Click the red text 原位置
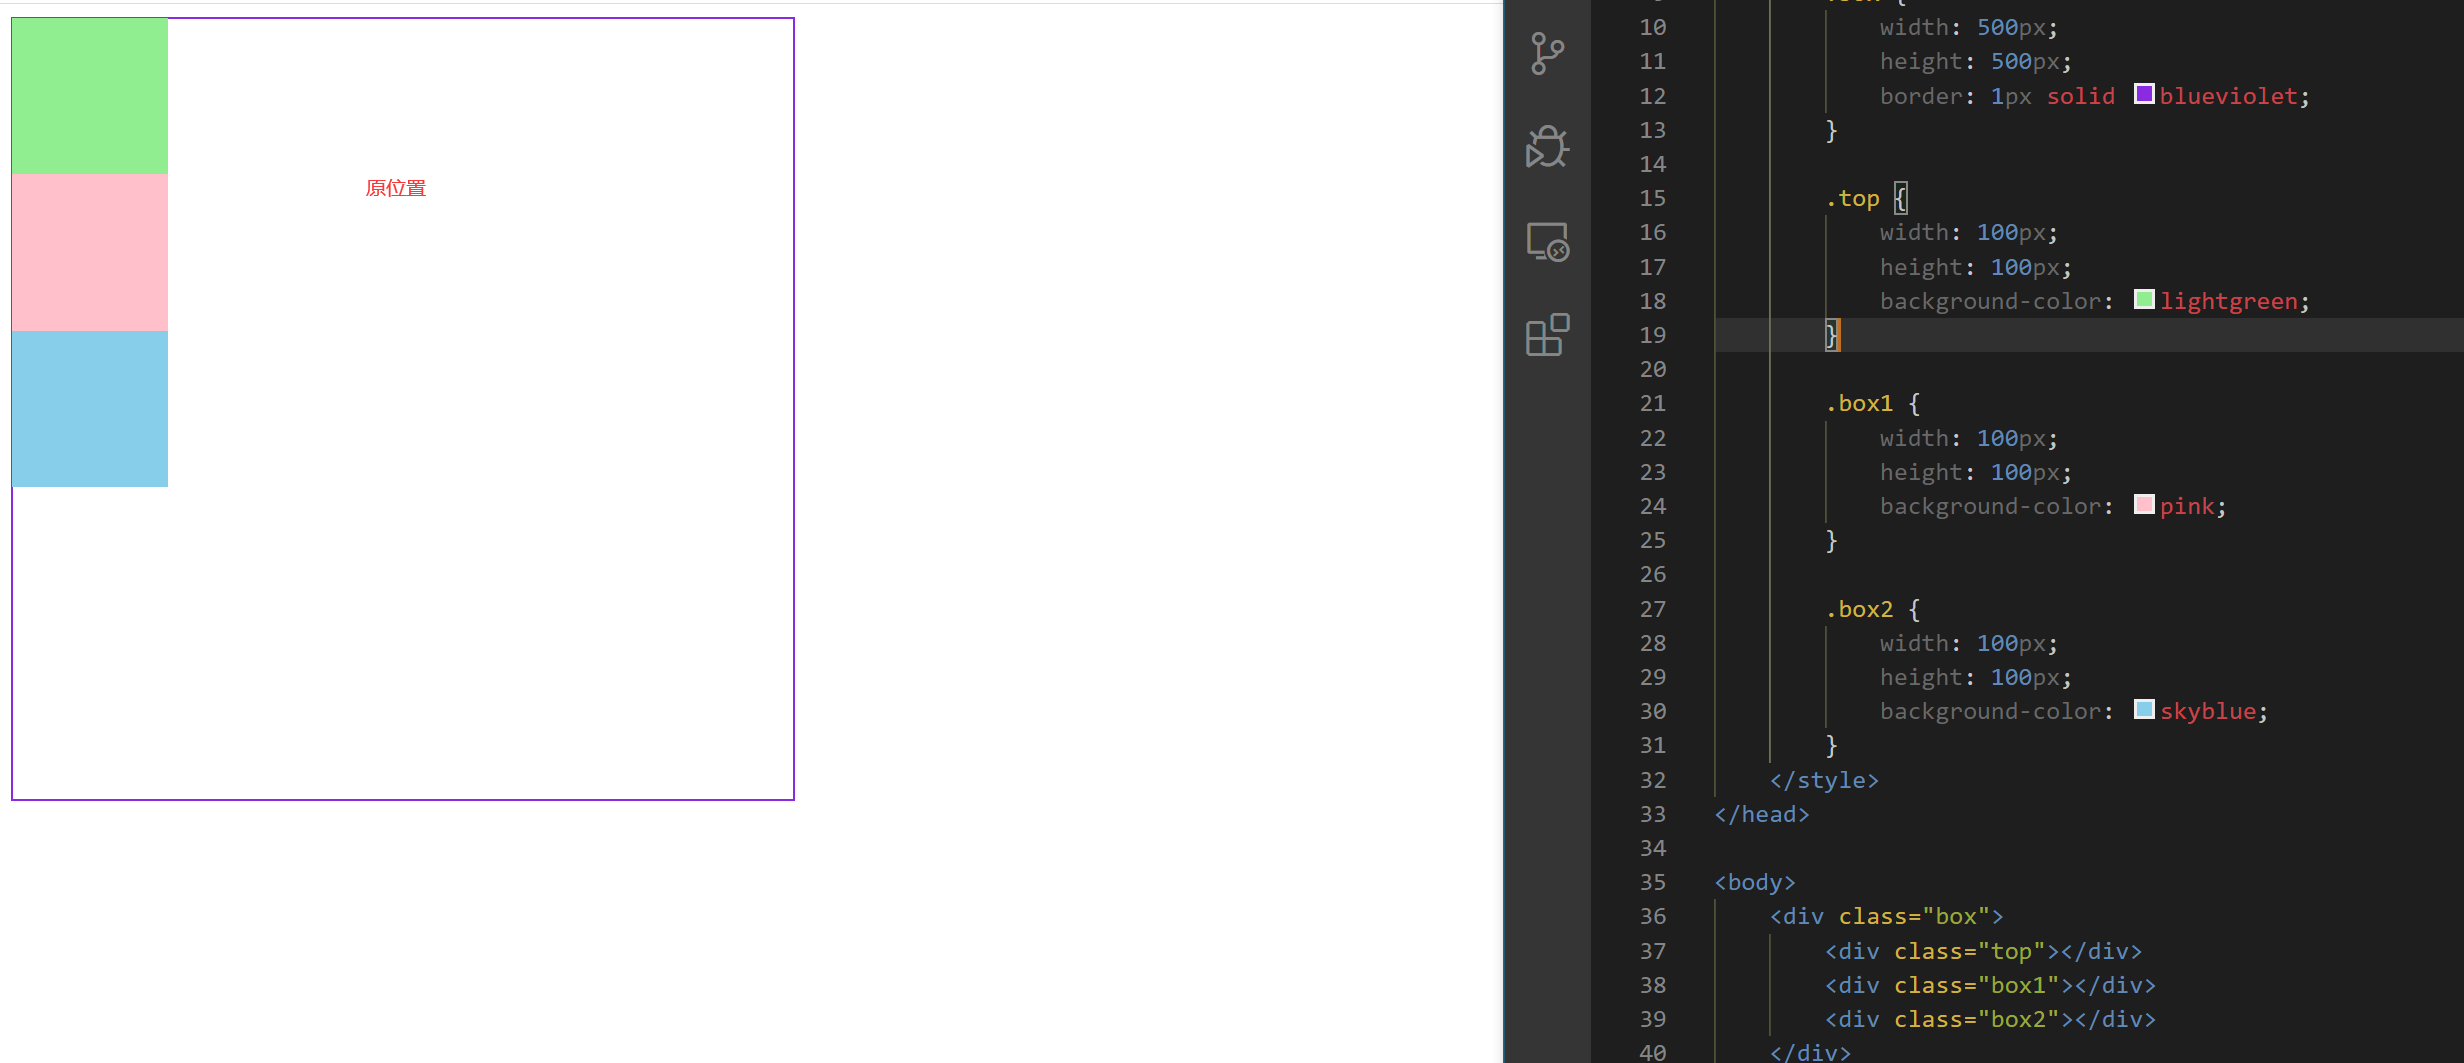The width and height of the screenshot is (2464, 1063). [x=396, y=188]
